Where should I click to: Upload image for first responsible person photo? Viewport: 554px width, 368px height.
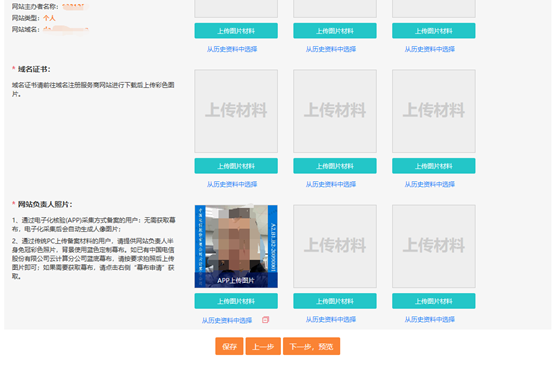236,301
